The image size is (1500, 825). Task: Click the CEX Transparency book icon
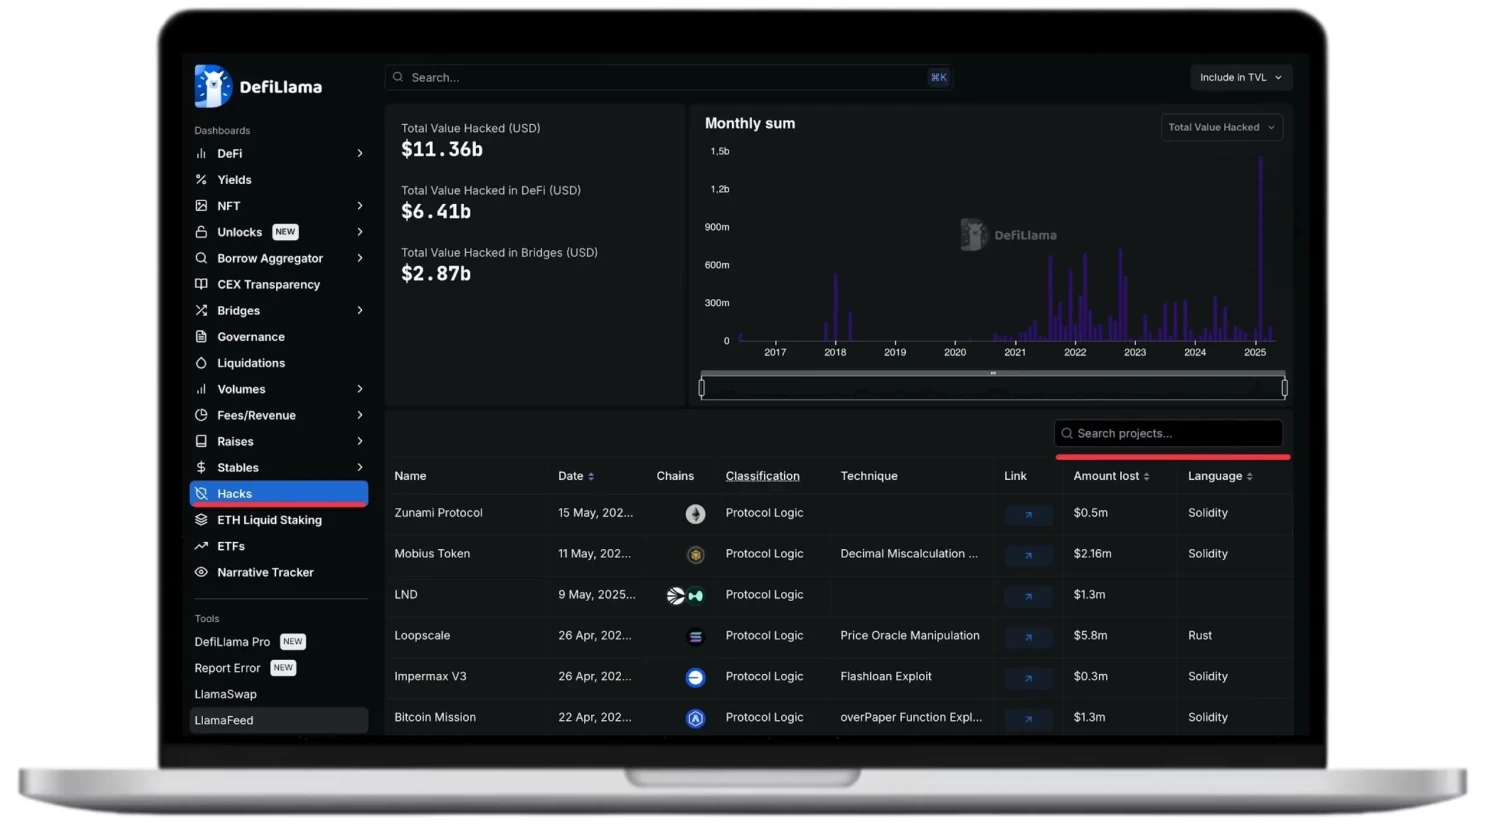pyautogui.click(x=201, y=284)
